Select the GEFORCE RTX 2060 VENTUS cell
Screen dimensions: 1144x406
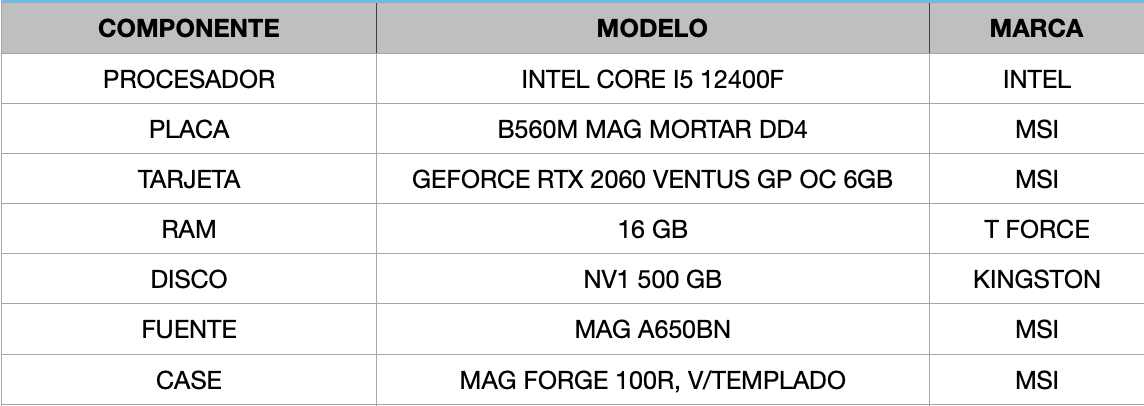click(652, 180)
